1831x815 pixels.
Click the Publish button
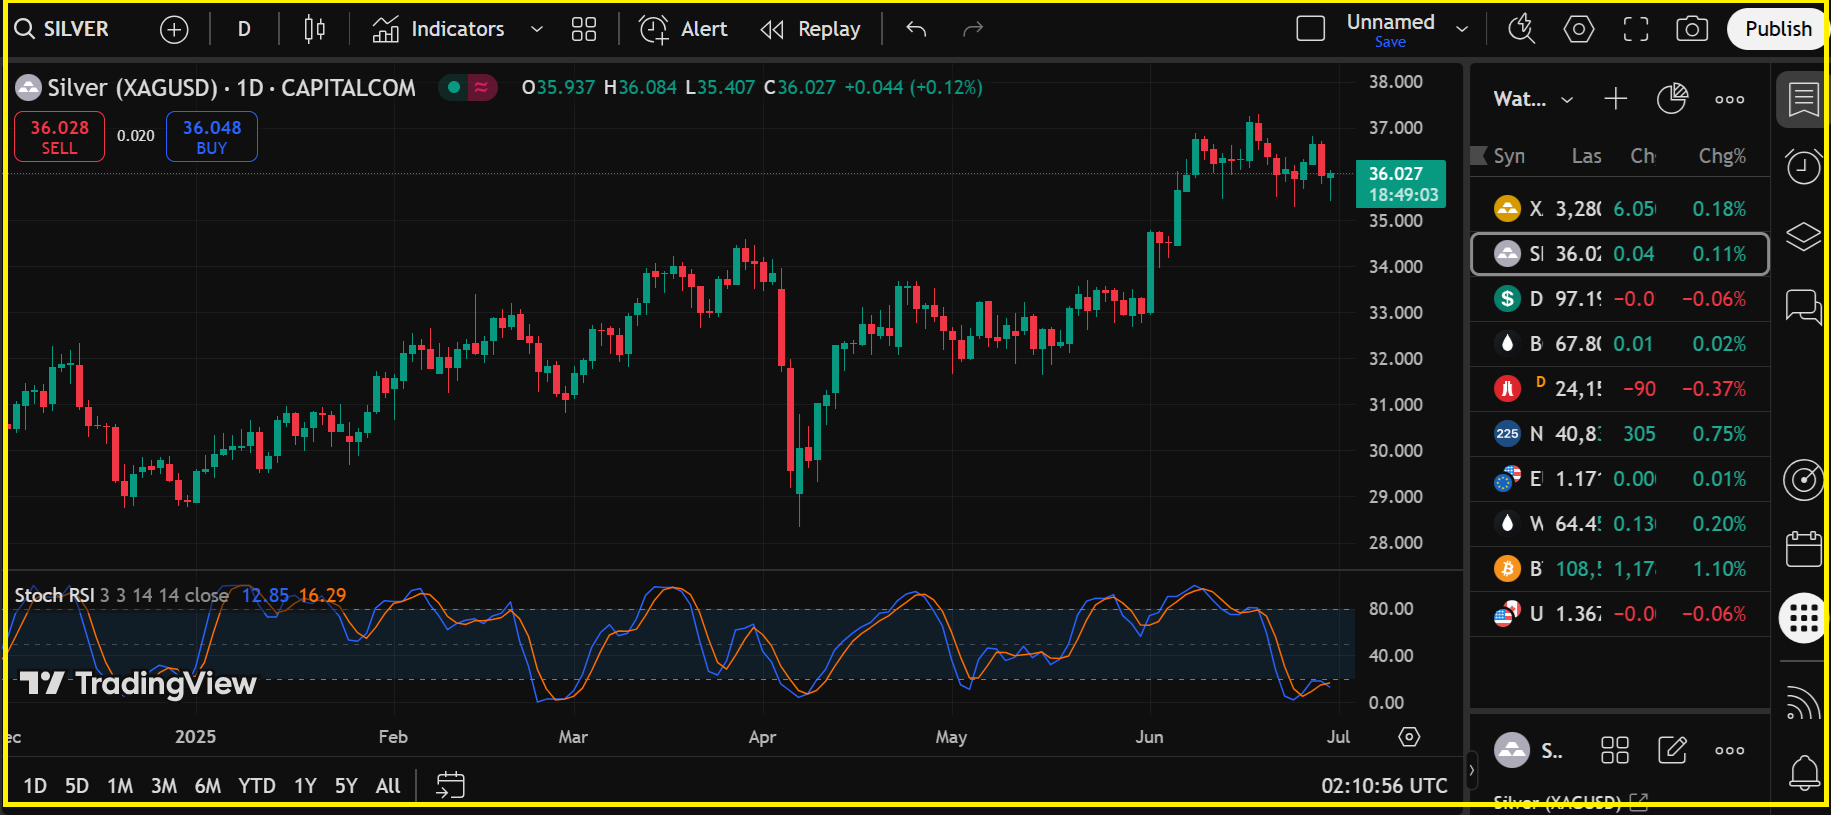(1777, 29)
